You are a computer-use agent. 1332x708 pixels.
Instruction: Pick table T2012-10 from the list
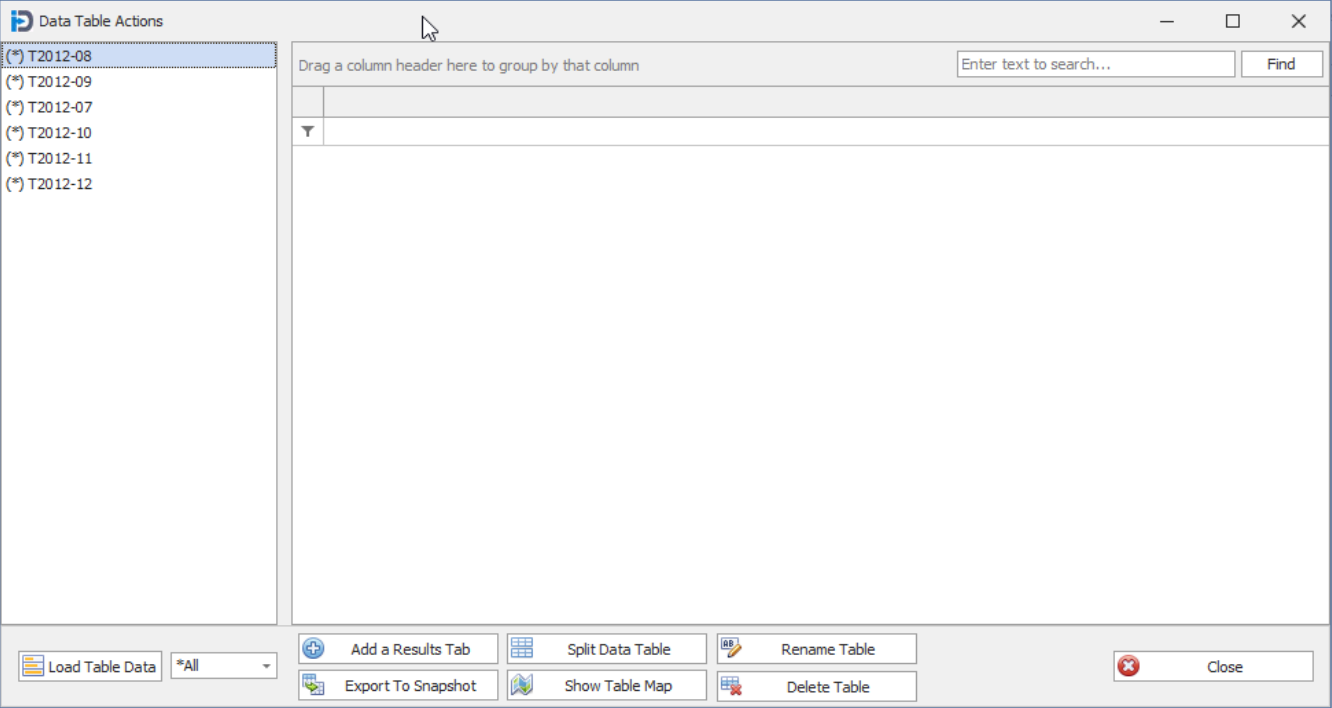(x=60, y=133)
